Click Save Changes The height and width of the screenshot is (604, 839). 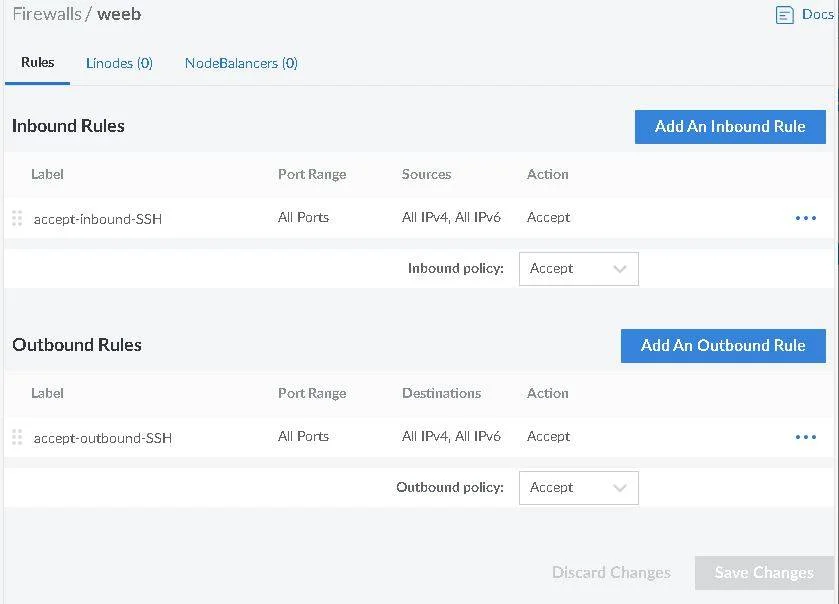(764, 573)
